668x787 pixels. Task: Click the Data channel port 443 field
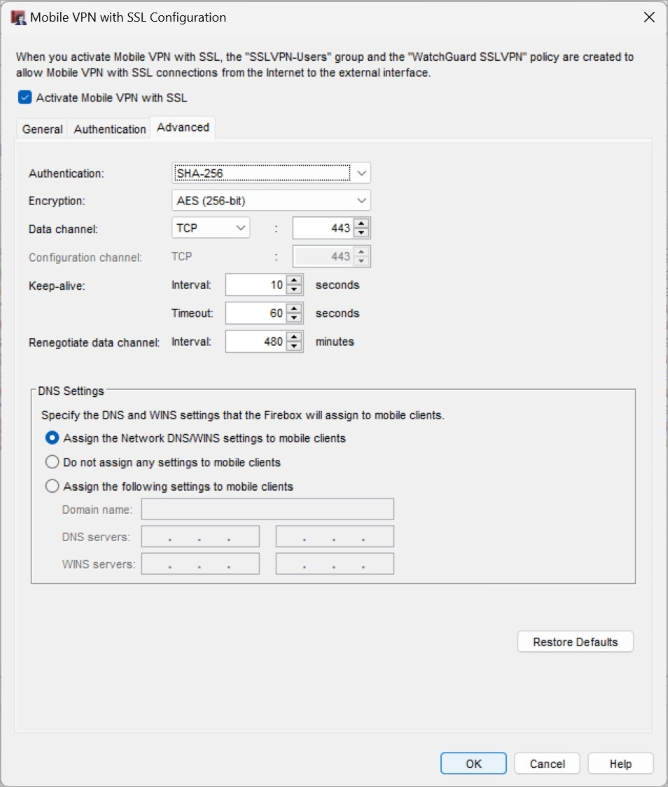(x=323, y=228)
